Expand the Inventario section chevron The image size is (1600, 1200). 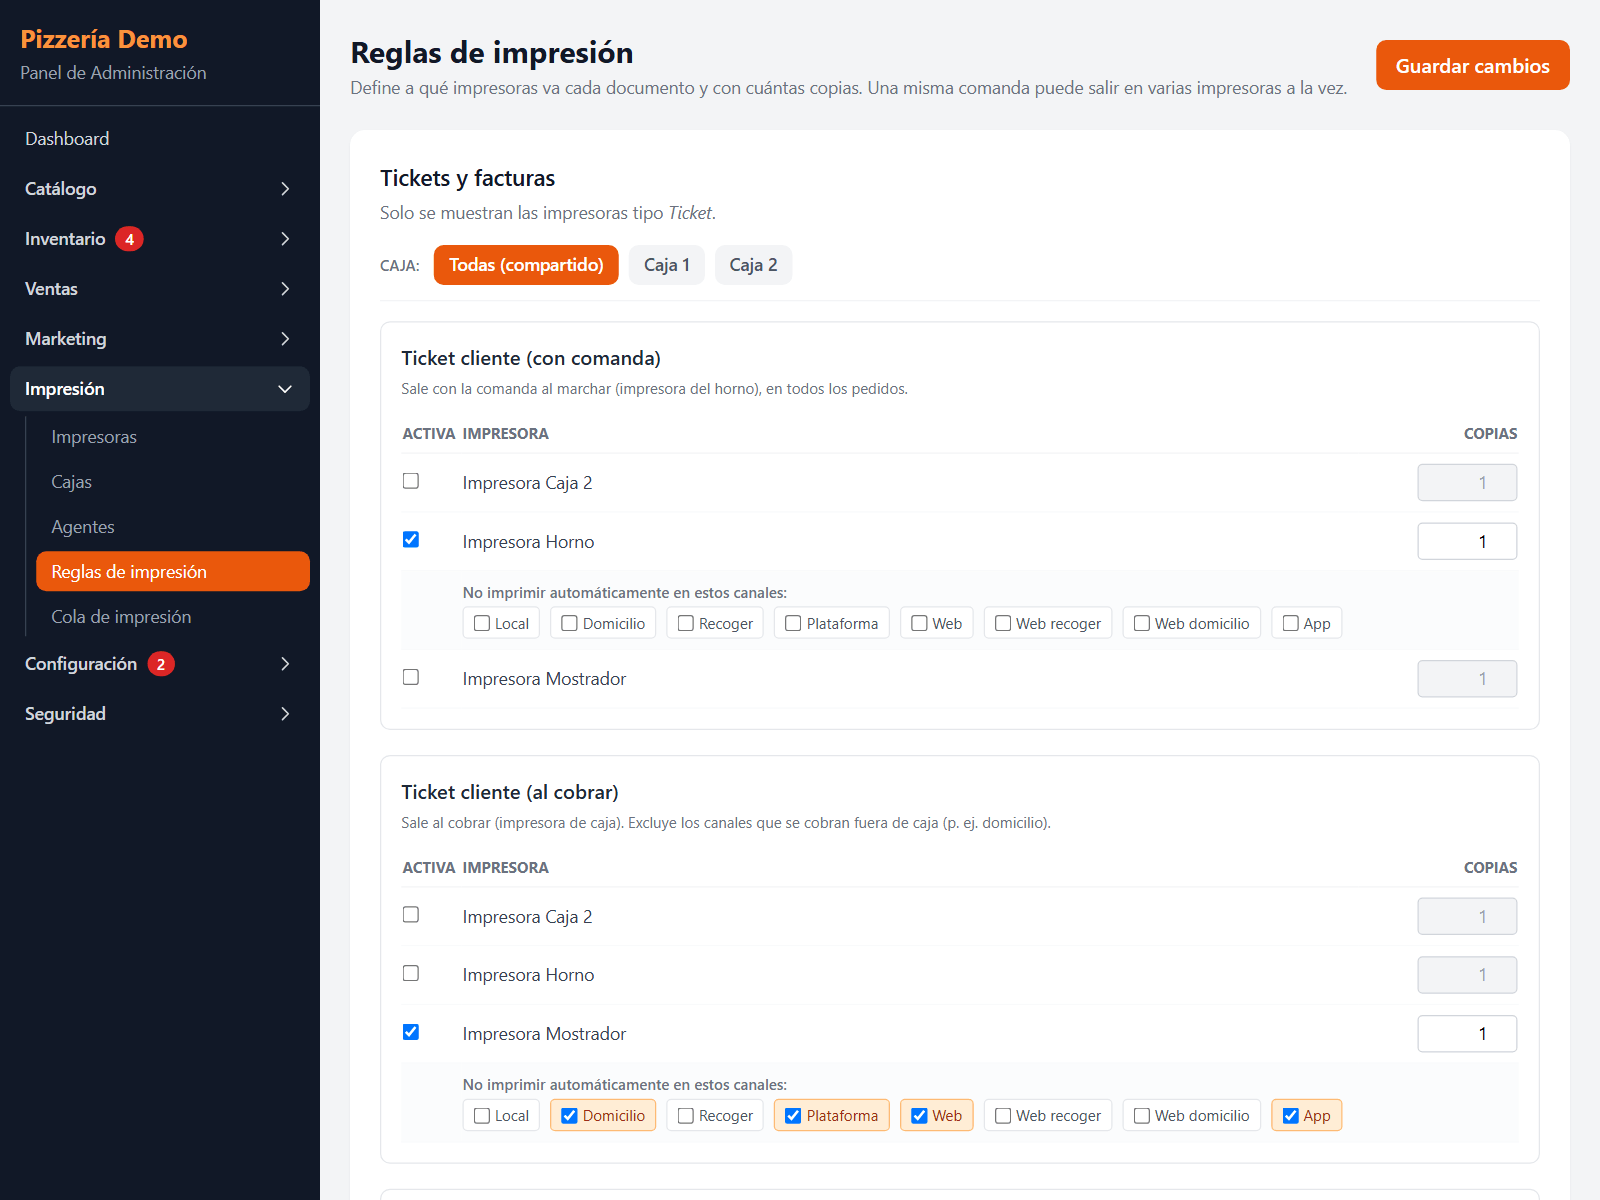(x=285, y=239)
